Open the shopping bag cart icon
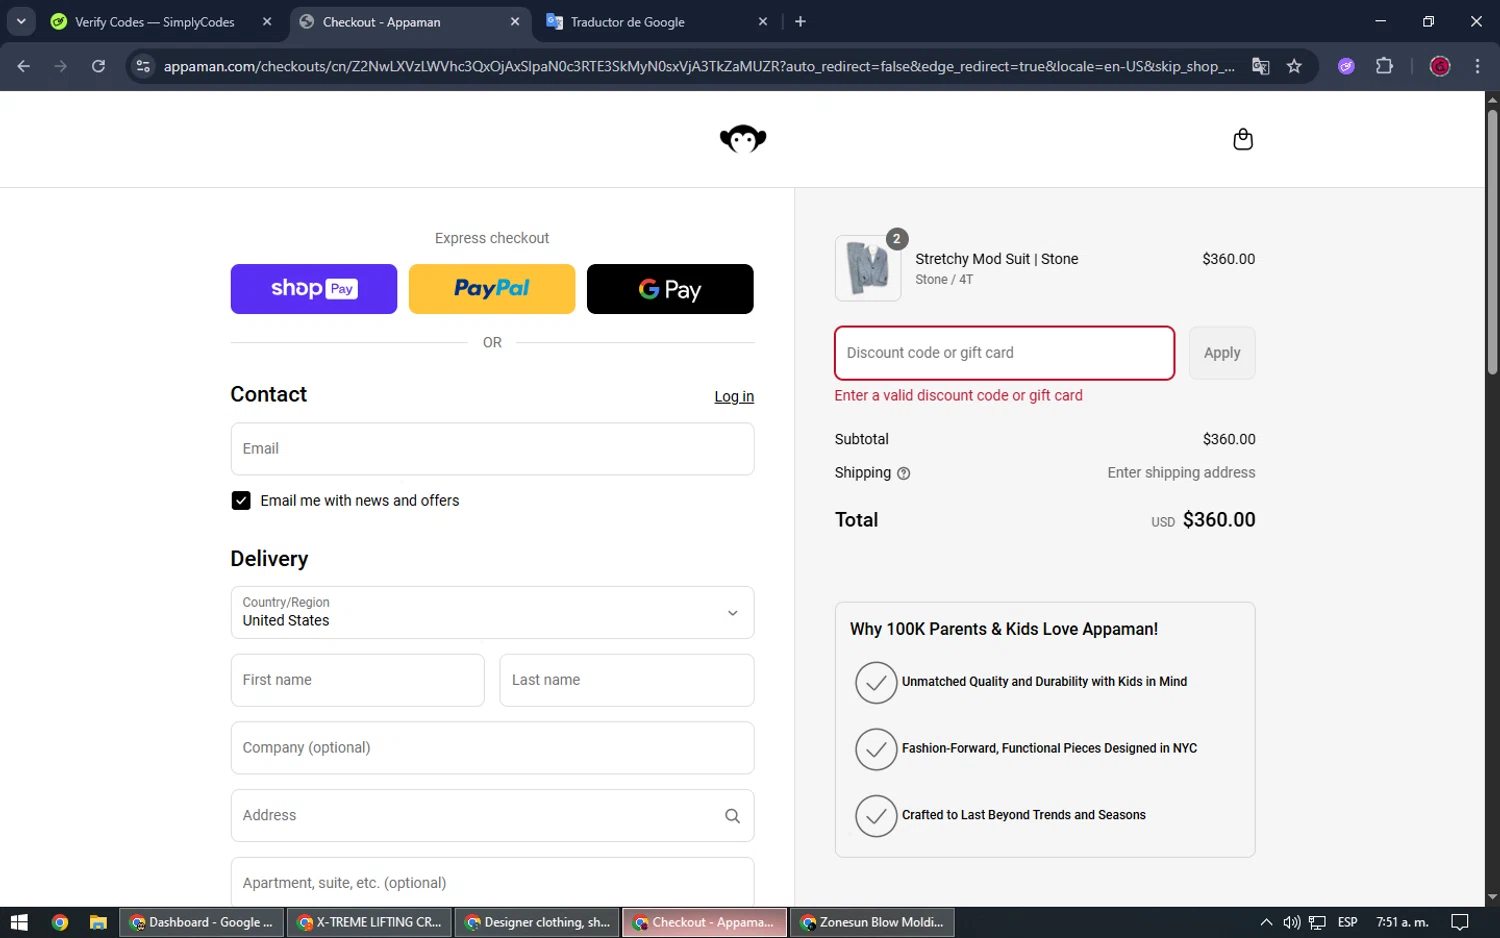 pyautogui.click(x=1243, y=139)
